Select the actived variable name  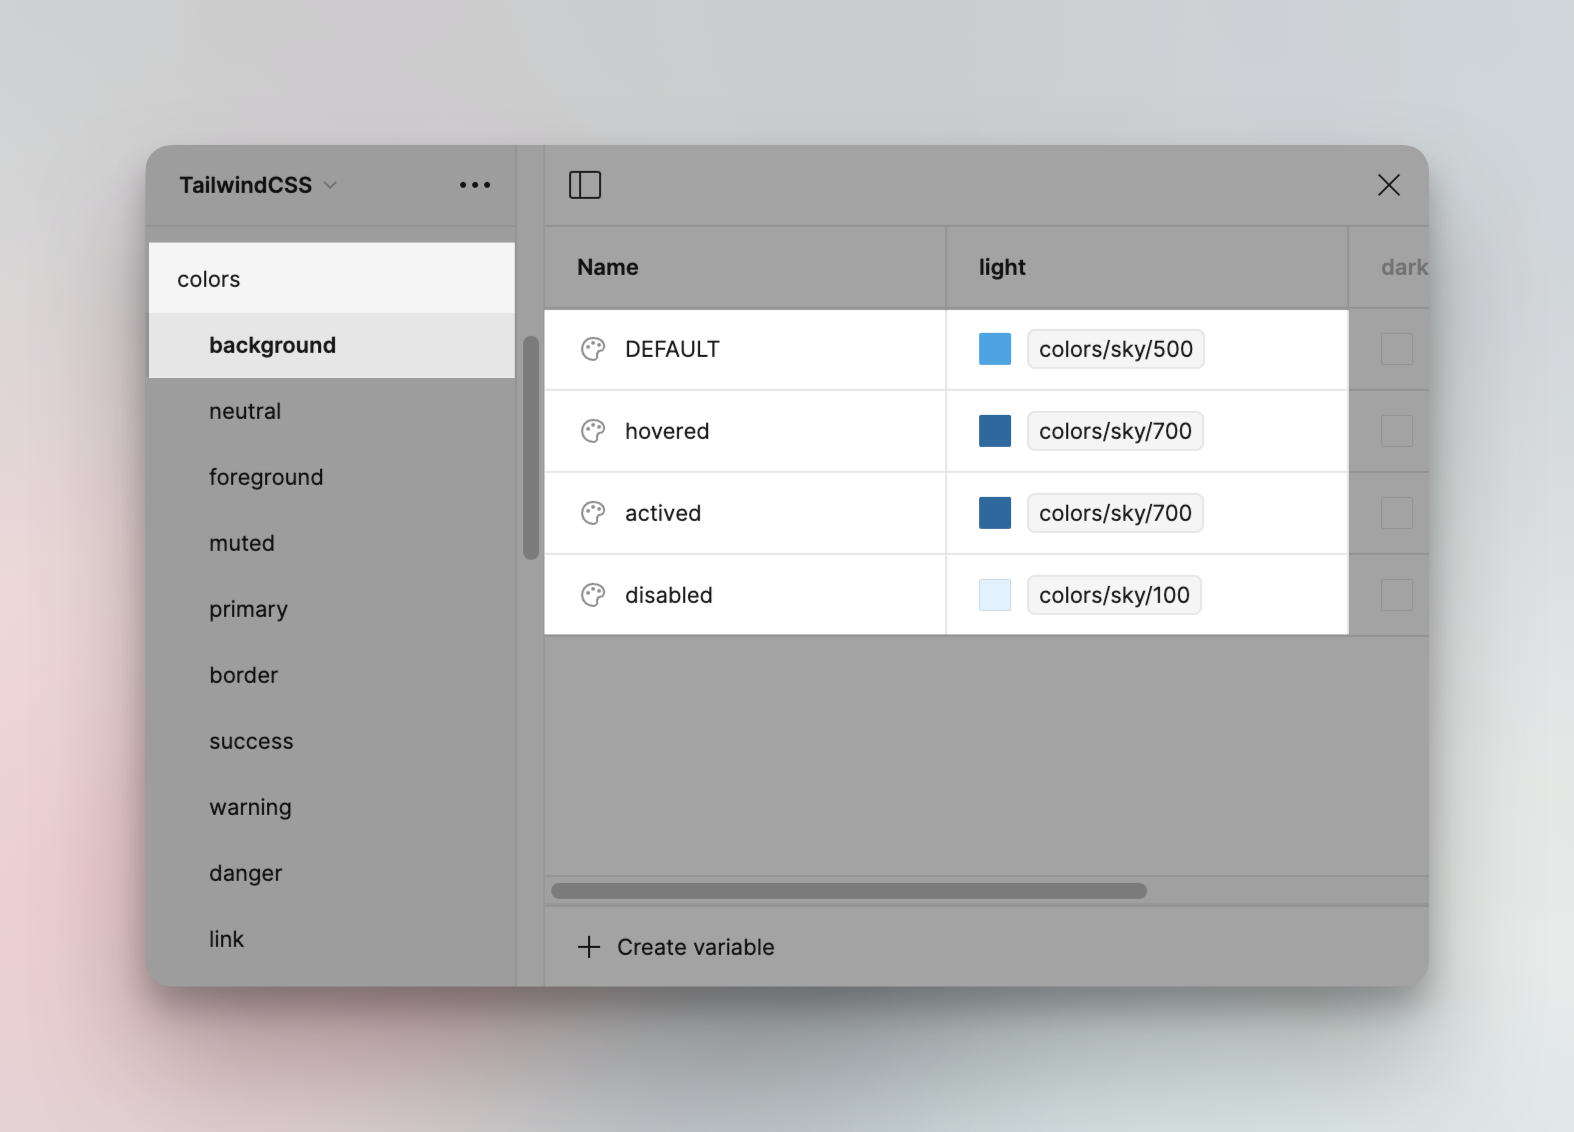tap(663, 513)
